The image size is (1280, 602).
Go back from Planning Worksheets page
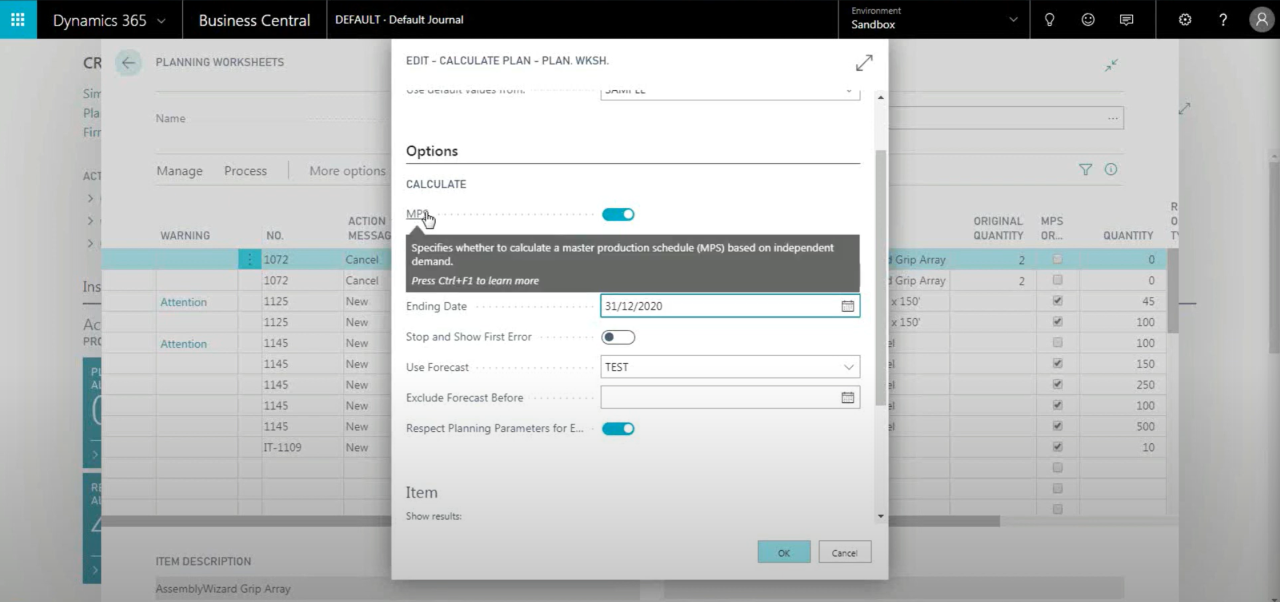click(128, 63)
